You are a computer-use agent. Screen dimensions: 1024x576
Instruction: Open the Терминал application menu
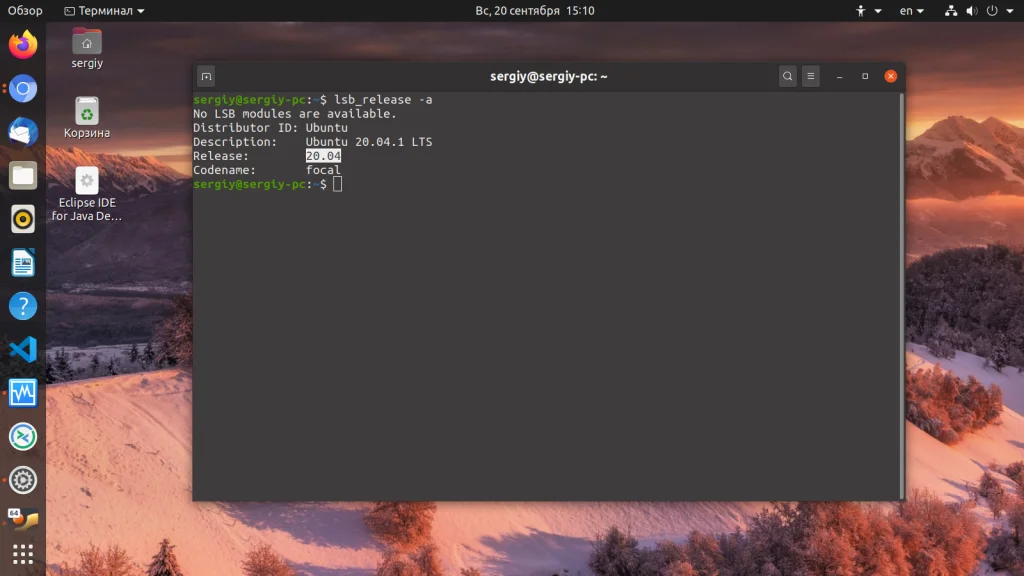pos(104,10)
